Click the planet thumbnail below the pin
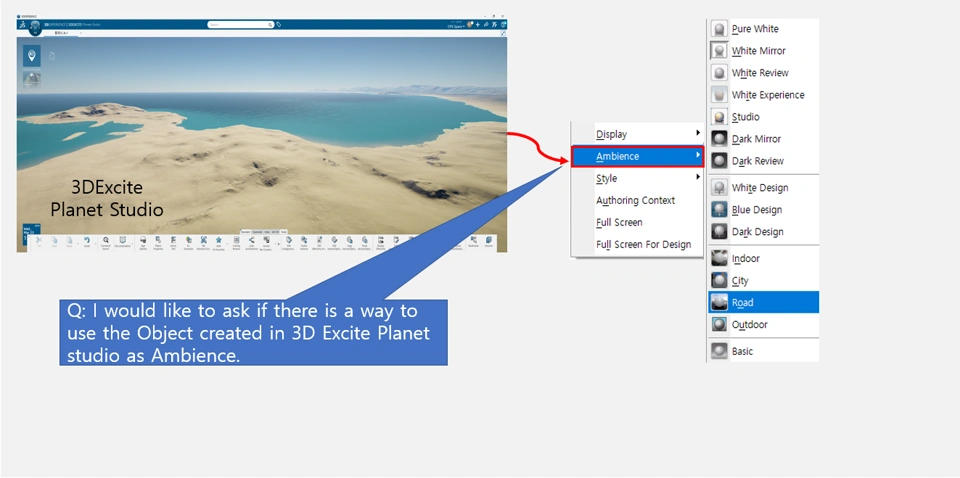The image size is (960, 478). click(32, 80)
